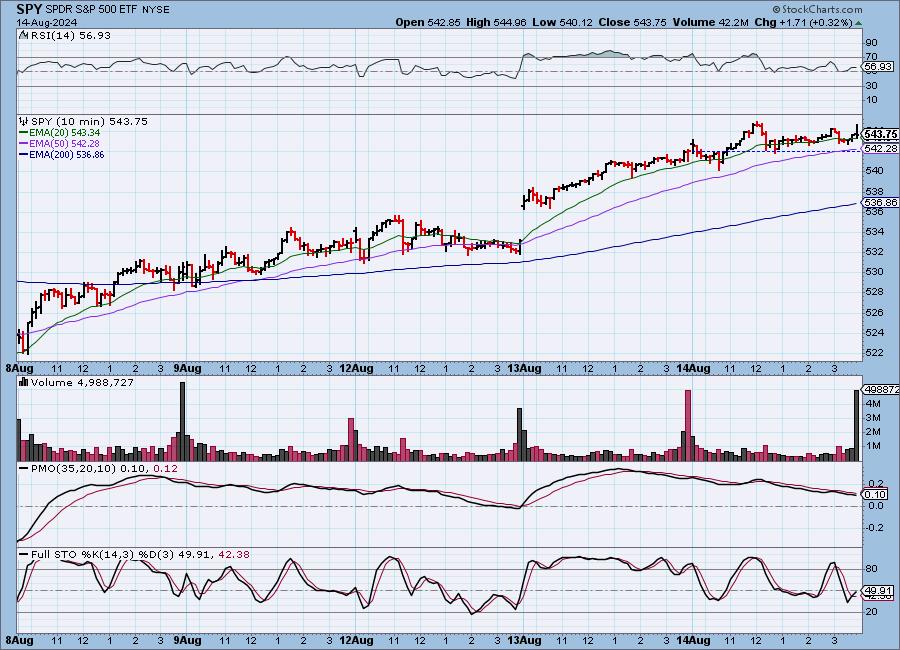This screenshot has width=900, height=650.
Task: Click the 'SPDR S&P 500 ETF' name
Action: pyautogui.click(x=91, y=10)
